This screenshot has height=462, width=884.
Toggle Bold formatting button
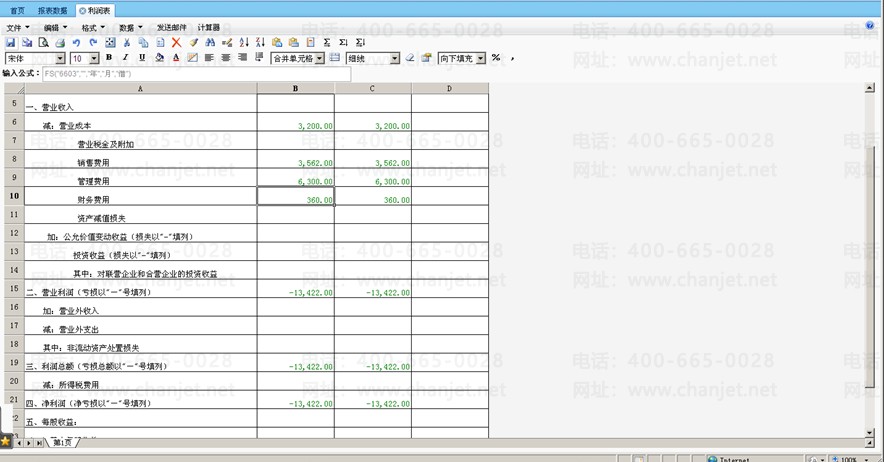[109, 58]
